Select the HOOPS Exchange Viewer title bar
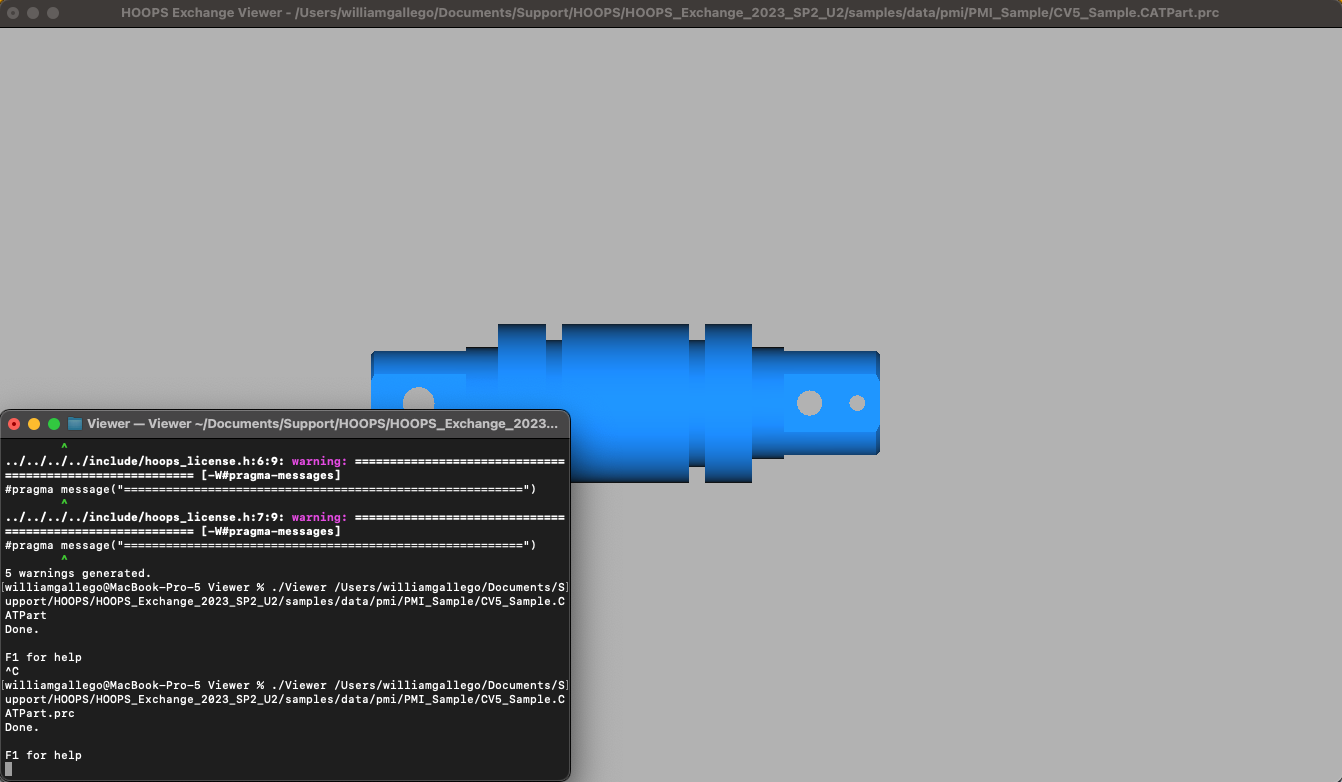The image size is (1342, 782). point(671,13)
